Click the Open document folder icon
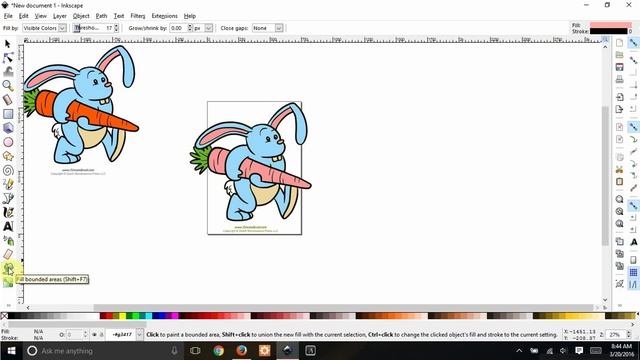This screenshot has width=640, height=360. coord(619,55)
